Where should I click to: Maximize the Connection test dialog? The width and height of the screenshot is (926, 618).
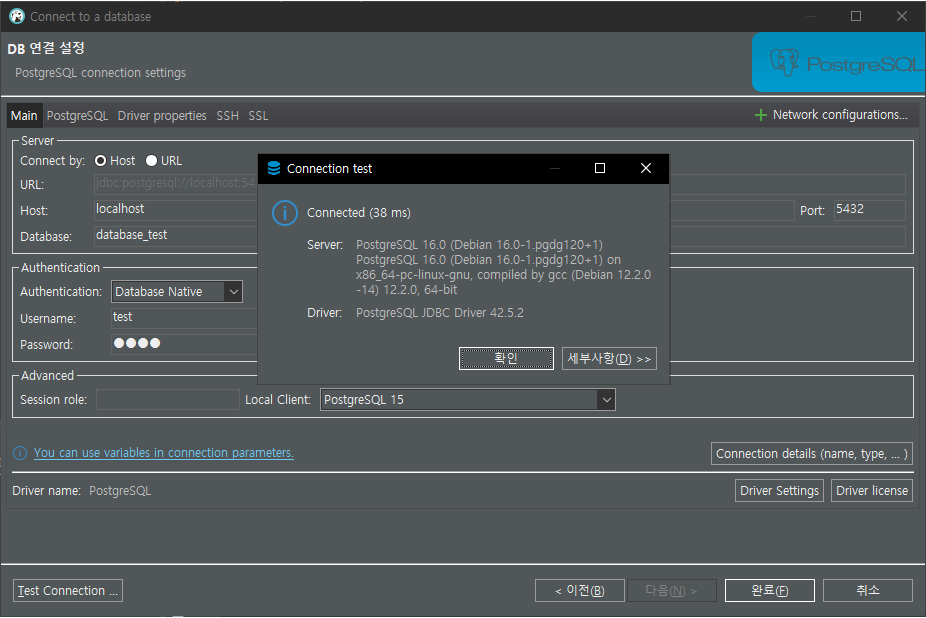[600, 168]
